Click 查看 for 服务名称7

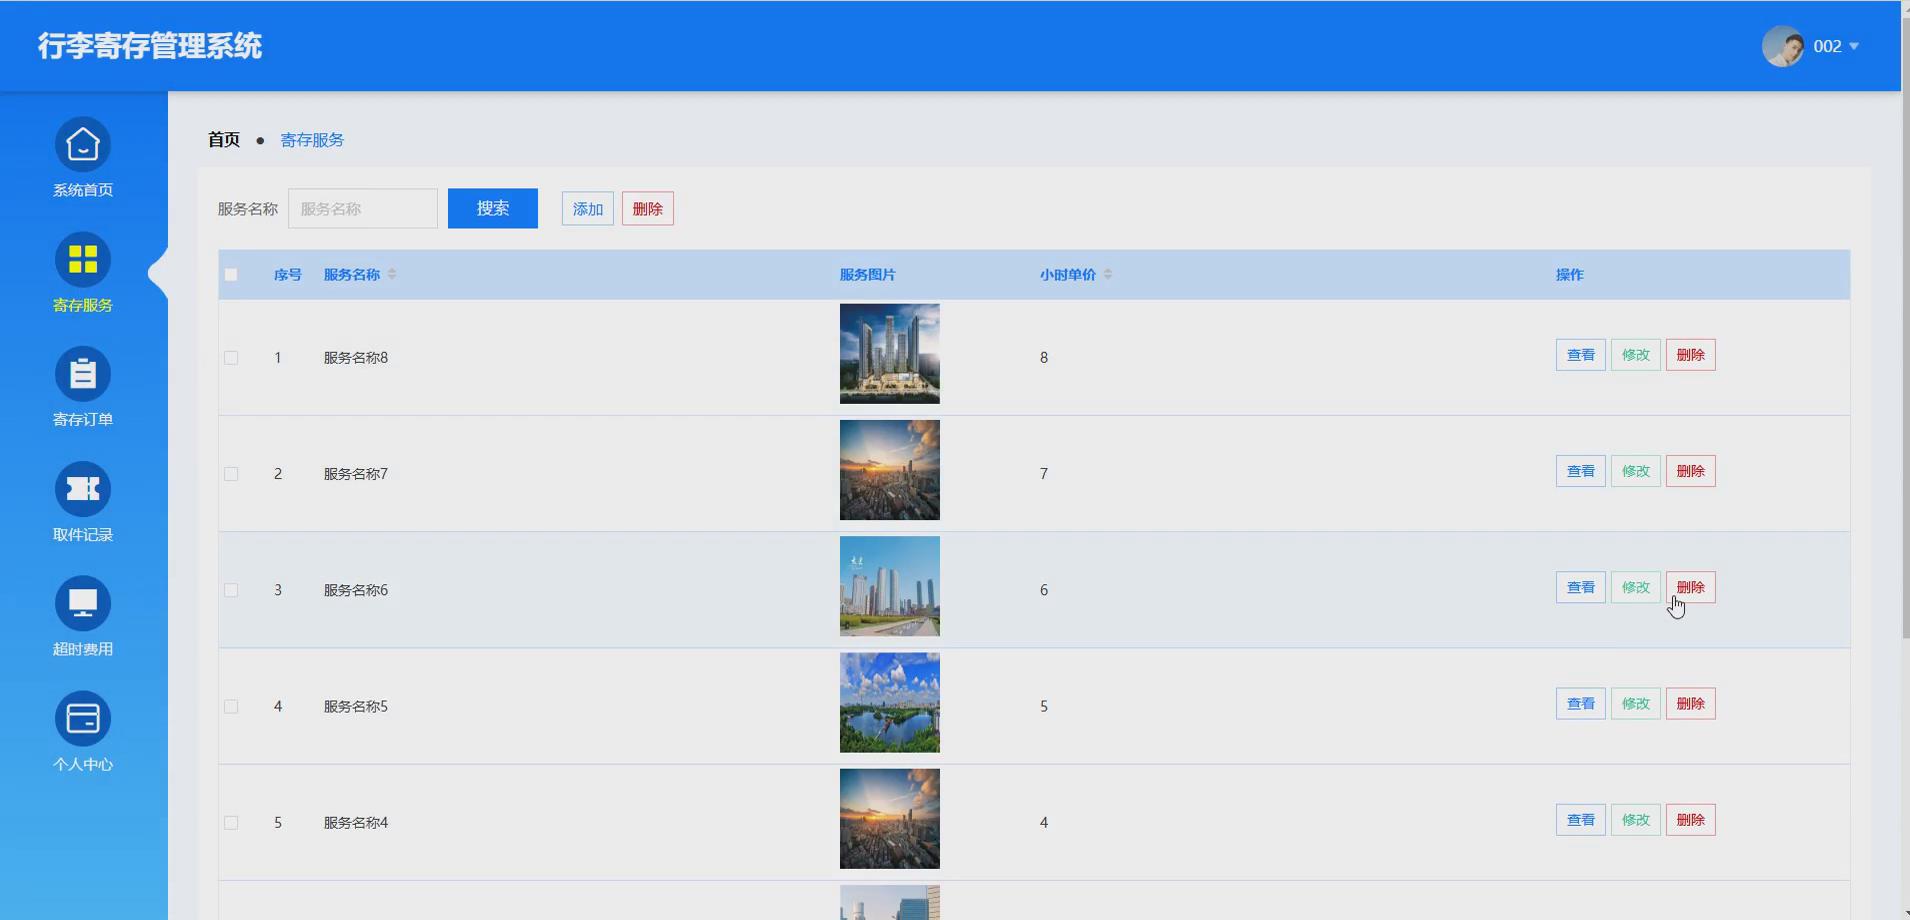click(1581, 471)
